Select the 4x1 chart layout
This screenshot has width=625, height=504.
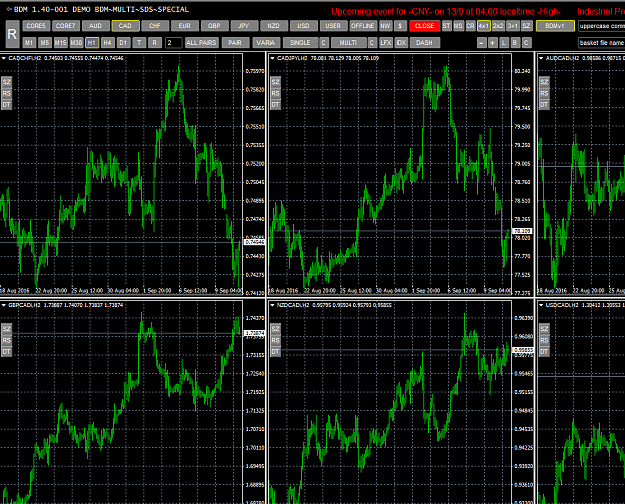tap(484, 26)
